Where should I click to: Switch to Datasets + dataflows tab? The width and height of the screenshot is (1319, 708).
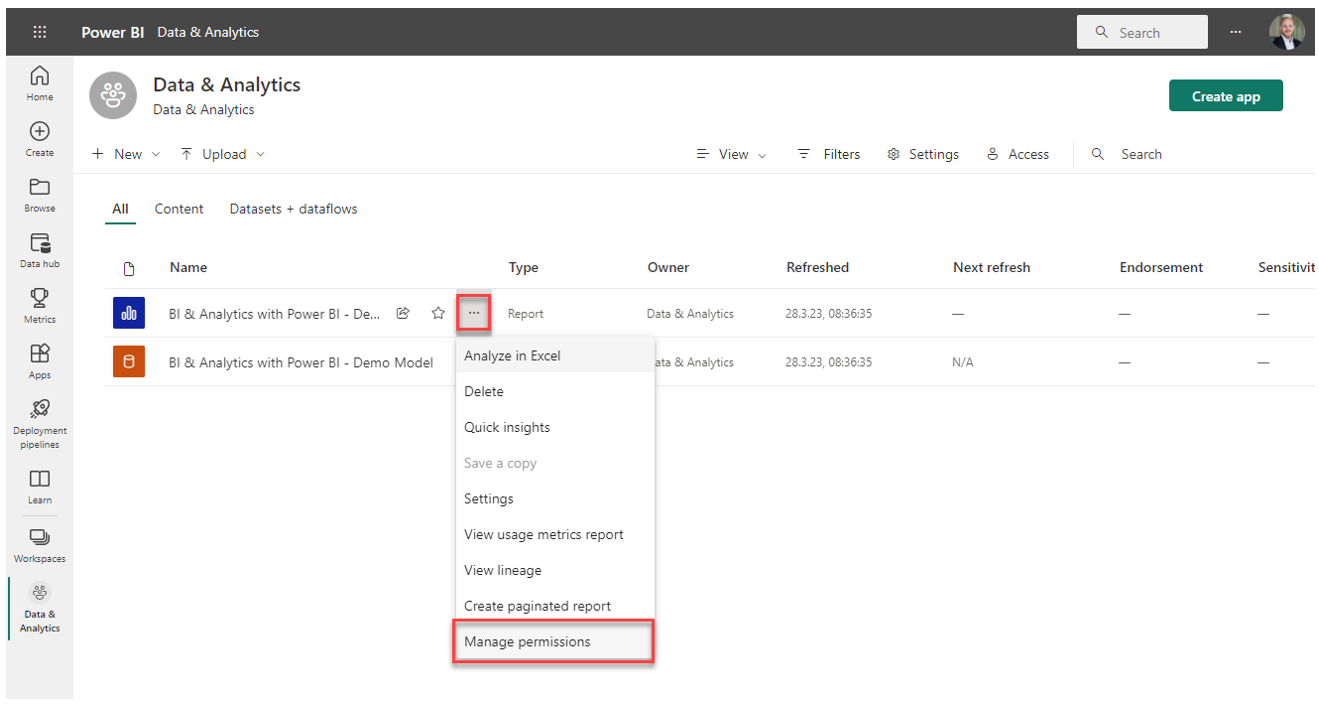[x=293, y=209]
